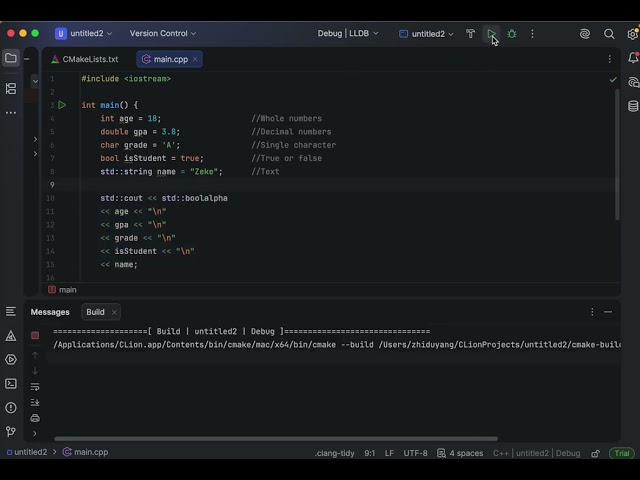Click the main breadcrumb function
This screenshot has height=480, width=640.
62,290
